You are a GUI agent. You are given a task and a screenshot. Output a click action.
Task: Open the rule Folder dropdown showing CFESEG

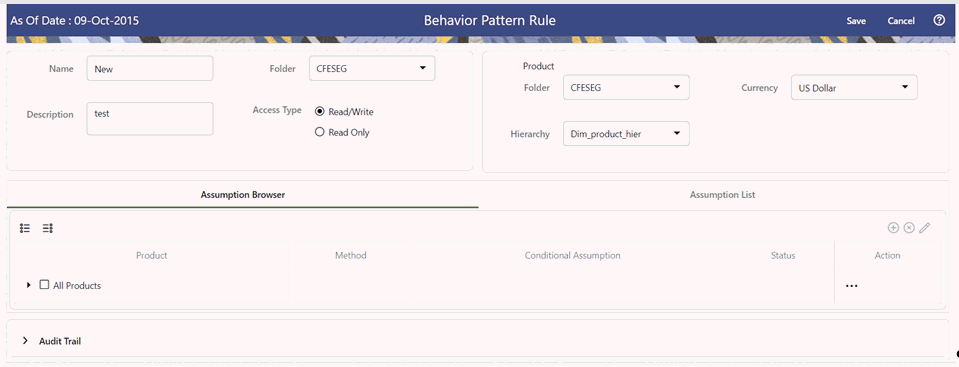pyautogui.click(x=372, y=69)
